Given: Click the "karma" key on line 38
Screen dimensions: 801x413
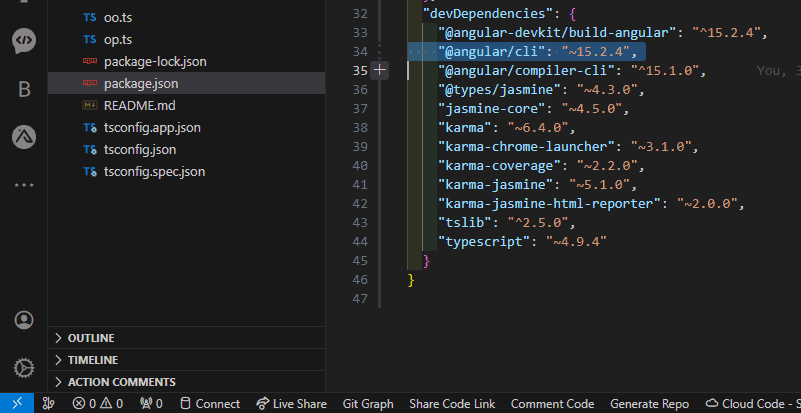Looking at the screenshot, I should pyautogui.click(x=464, y=128).
